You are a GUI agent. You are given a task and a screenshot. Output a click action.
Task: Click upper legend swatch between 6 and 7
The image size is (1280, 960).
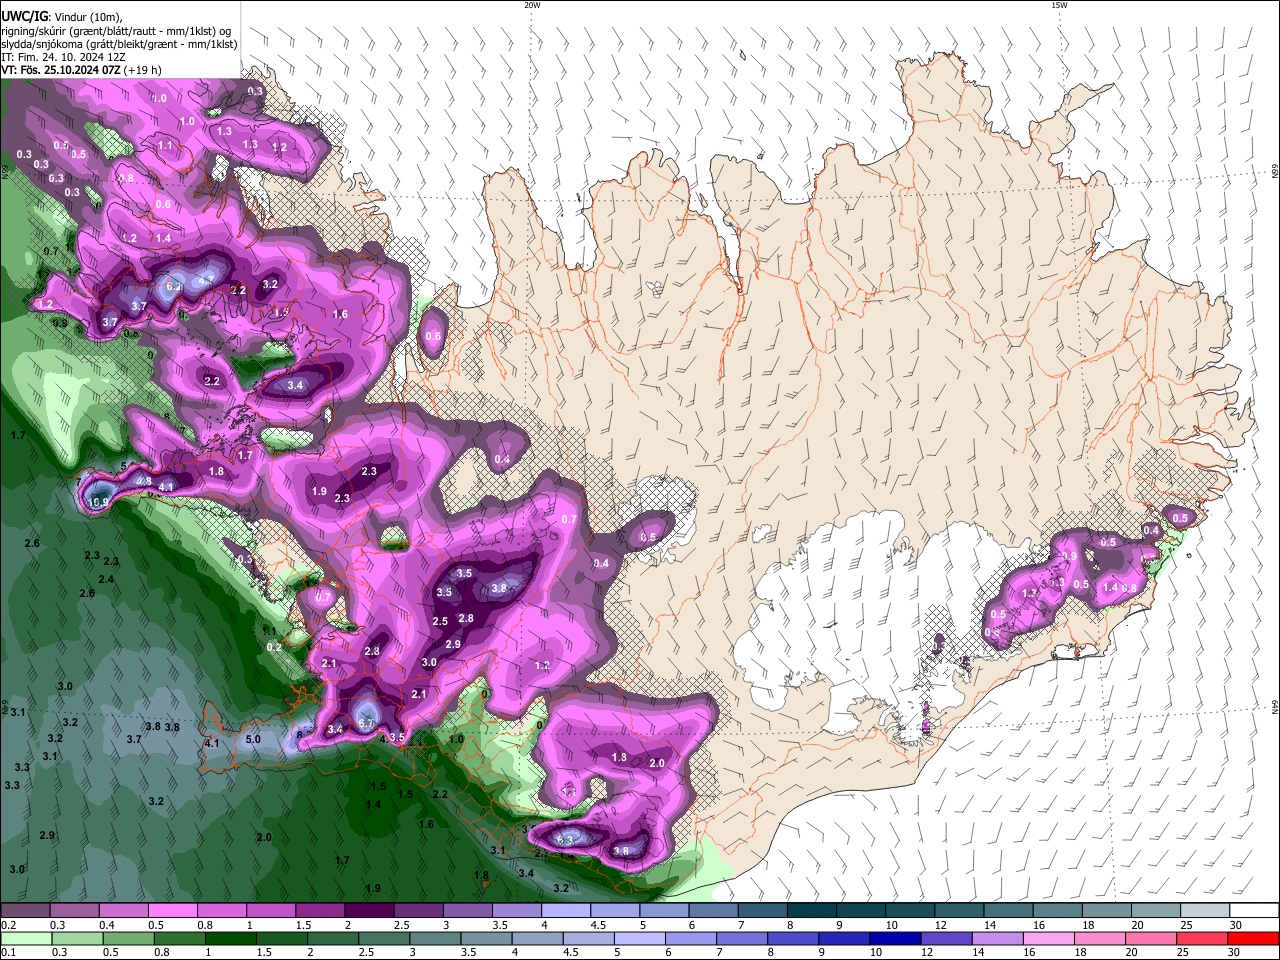(x=713, y=911)
